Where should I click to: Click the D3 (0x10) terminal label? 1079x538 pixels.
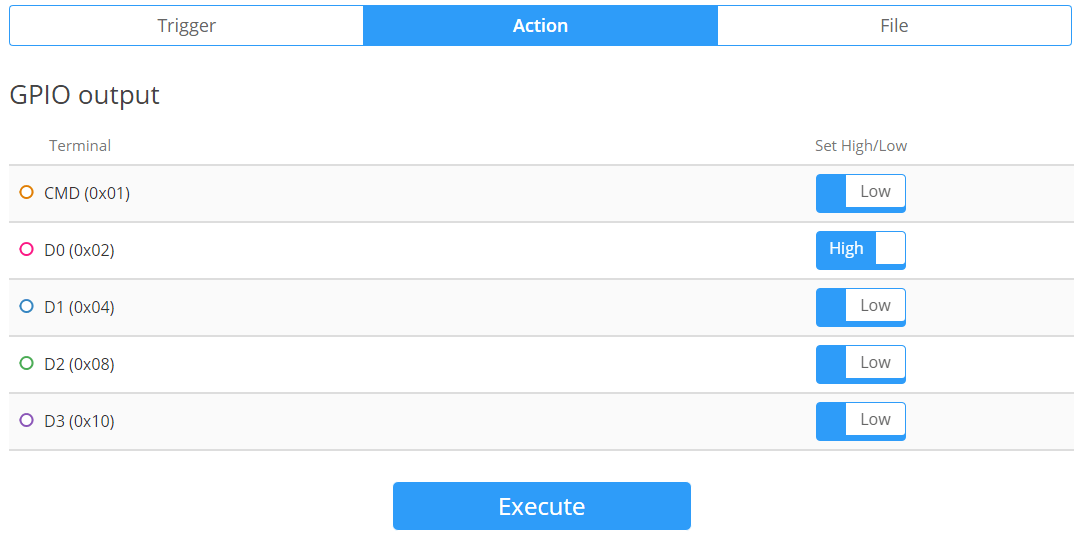point(79,421)
